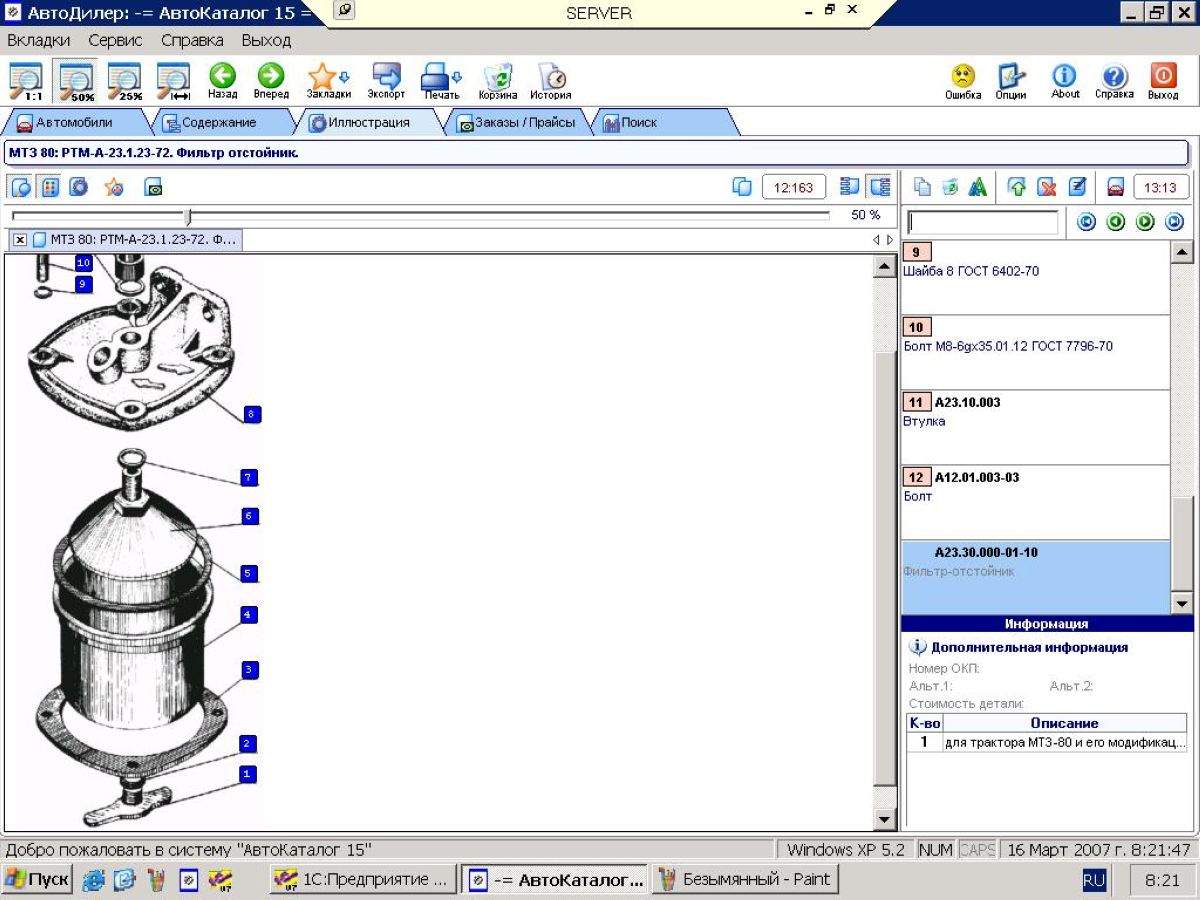Open the Корзина basket
This screenshot has width=1200, height=900.
pyautogui.click(x=497, y=81)
